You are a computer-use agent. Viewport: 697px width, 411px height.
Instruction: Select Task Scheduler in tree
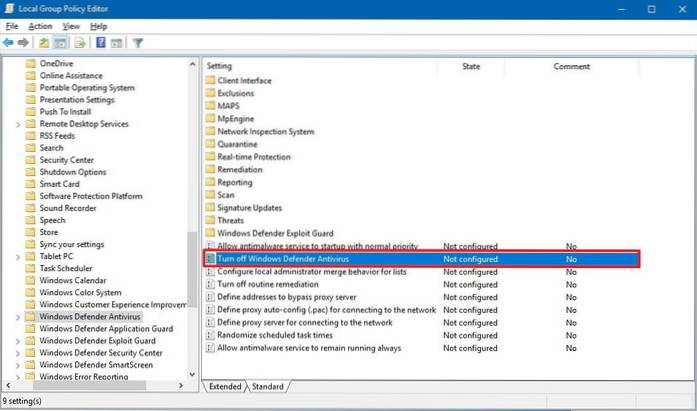[66, 268]
